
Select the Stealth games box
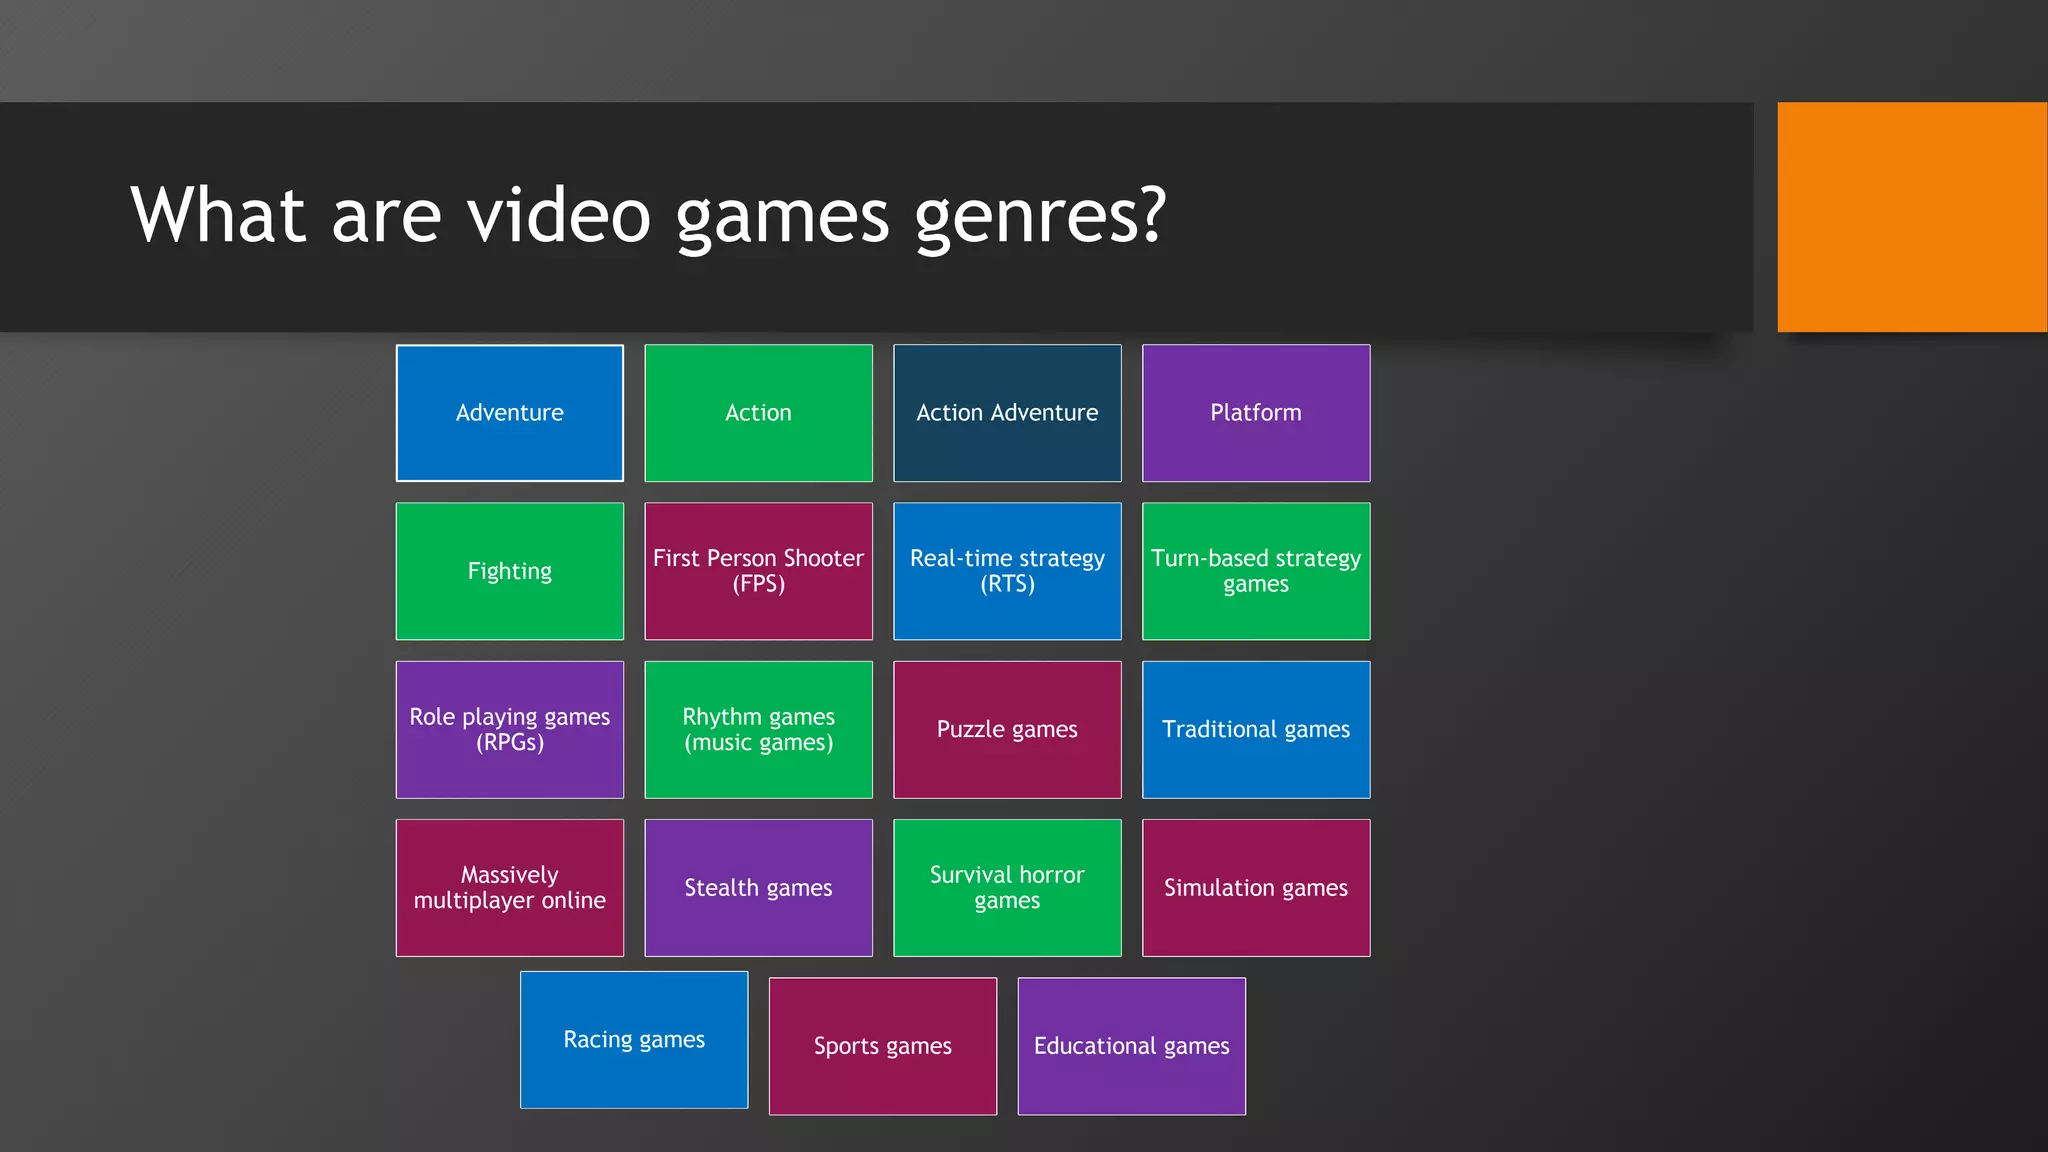point(758,887)
